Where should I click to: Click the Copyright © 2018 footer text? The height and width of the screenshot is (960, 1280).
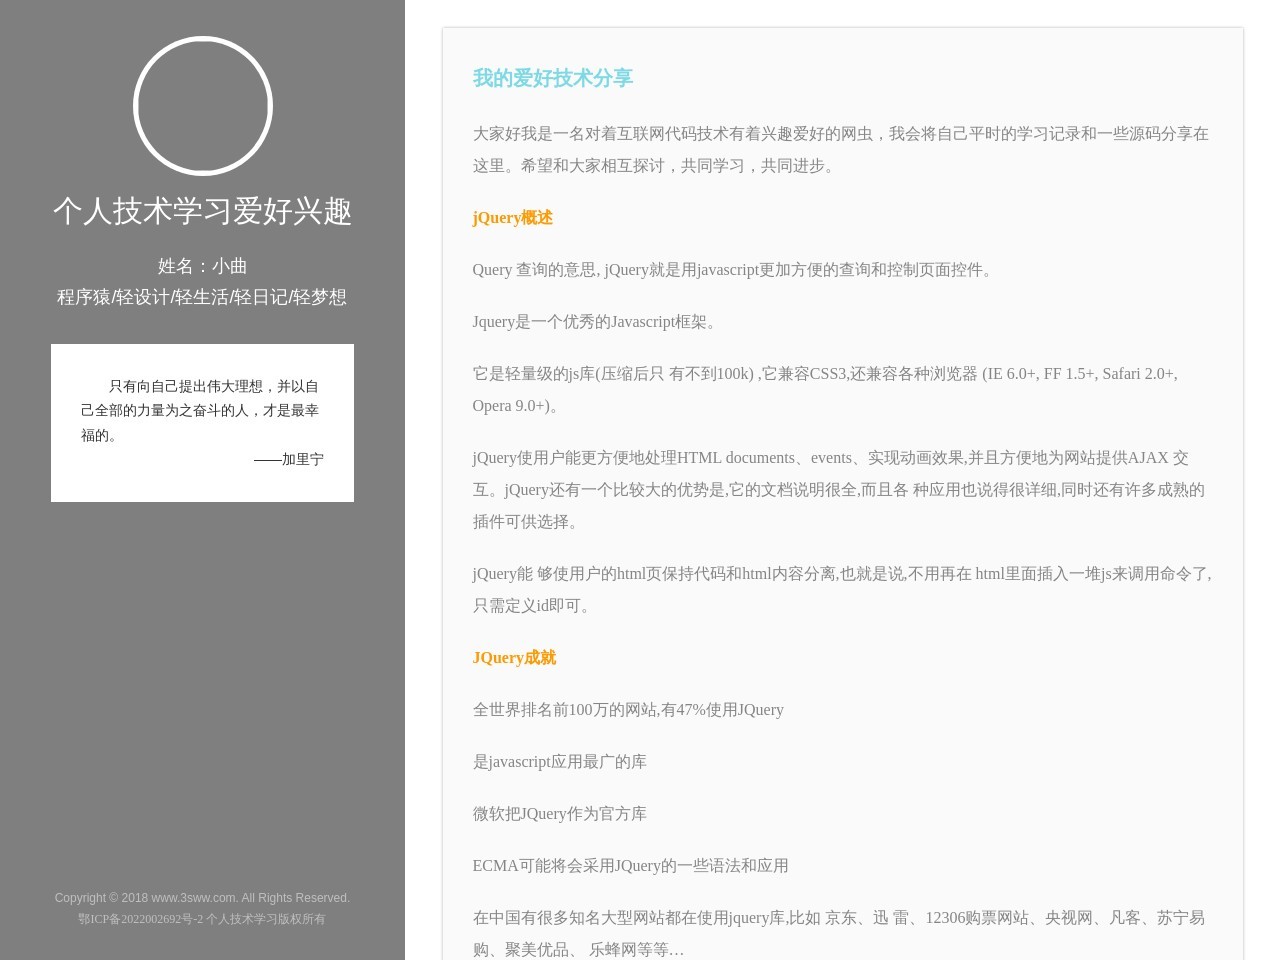[202, 898]
